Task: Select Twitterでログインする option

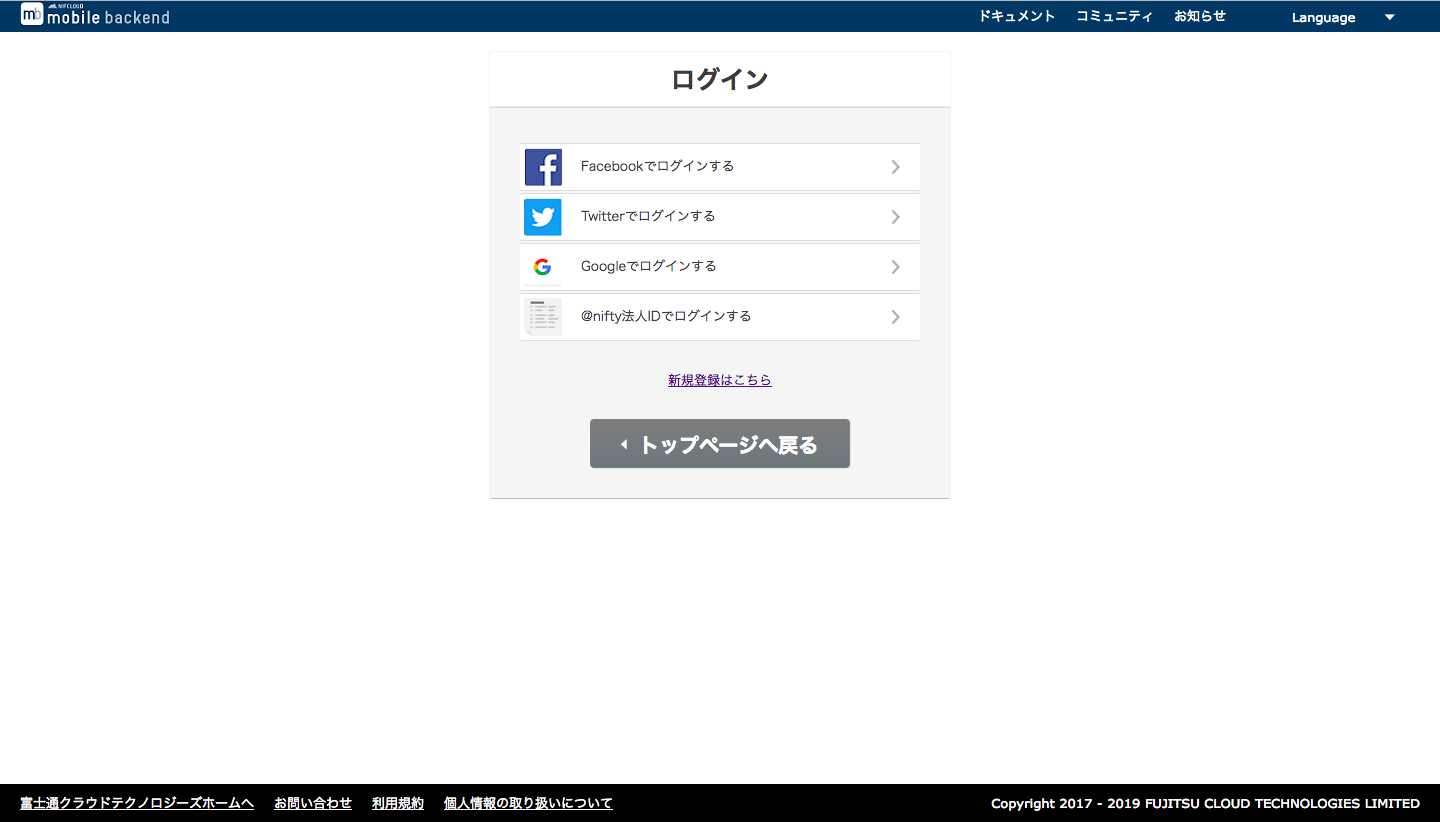Action: click(x=648, y=216)
